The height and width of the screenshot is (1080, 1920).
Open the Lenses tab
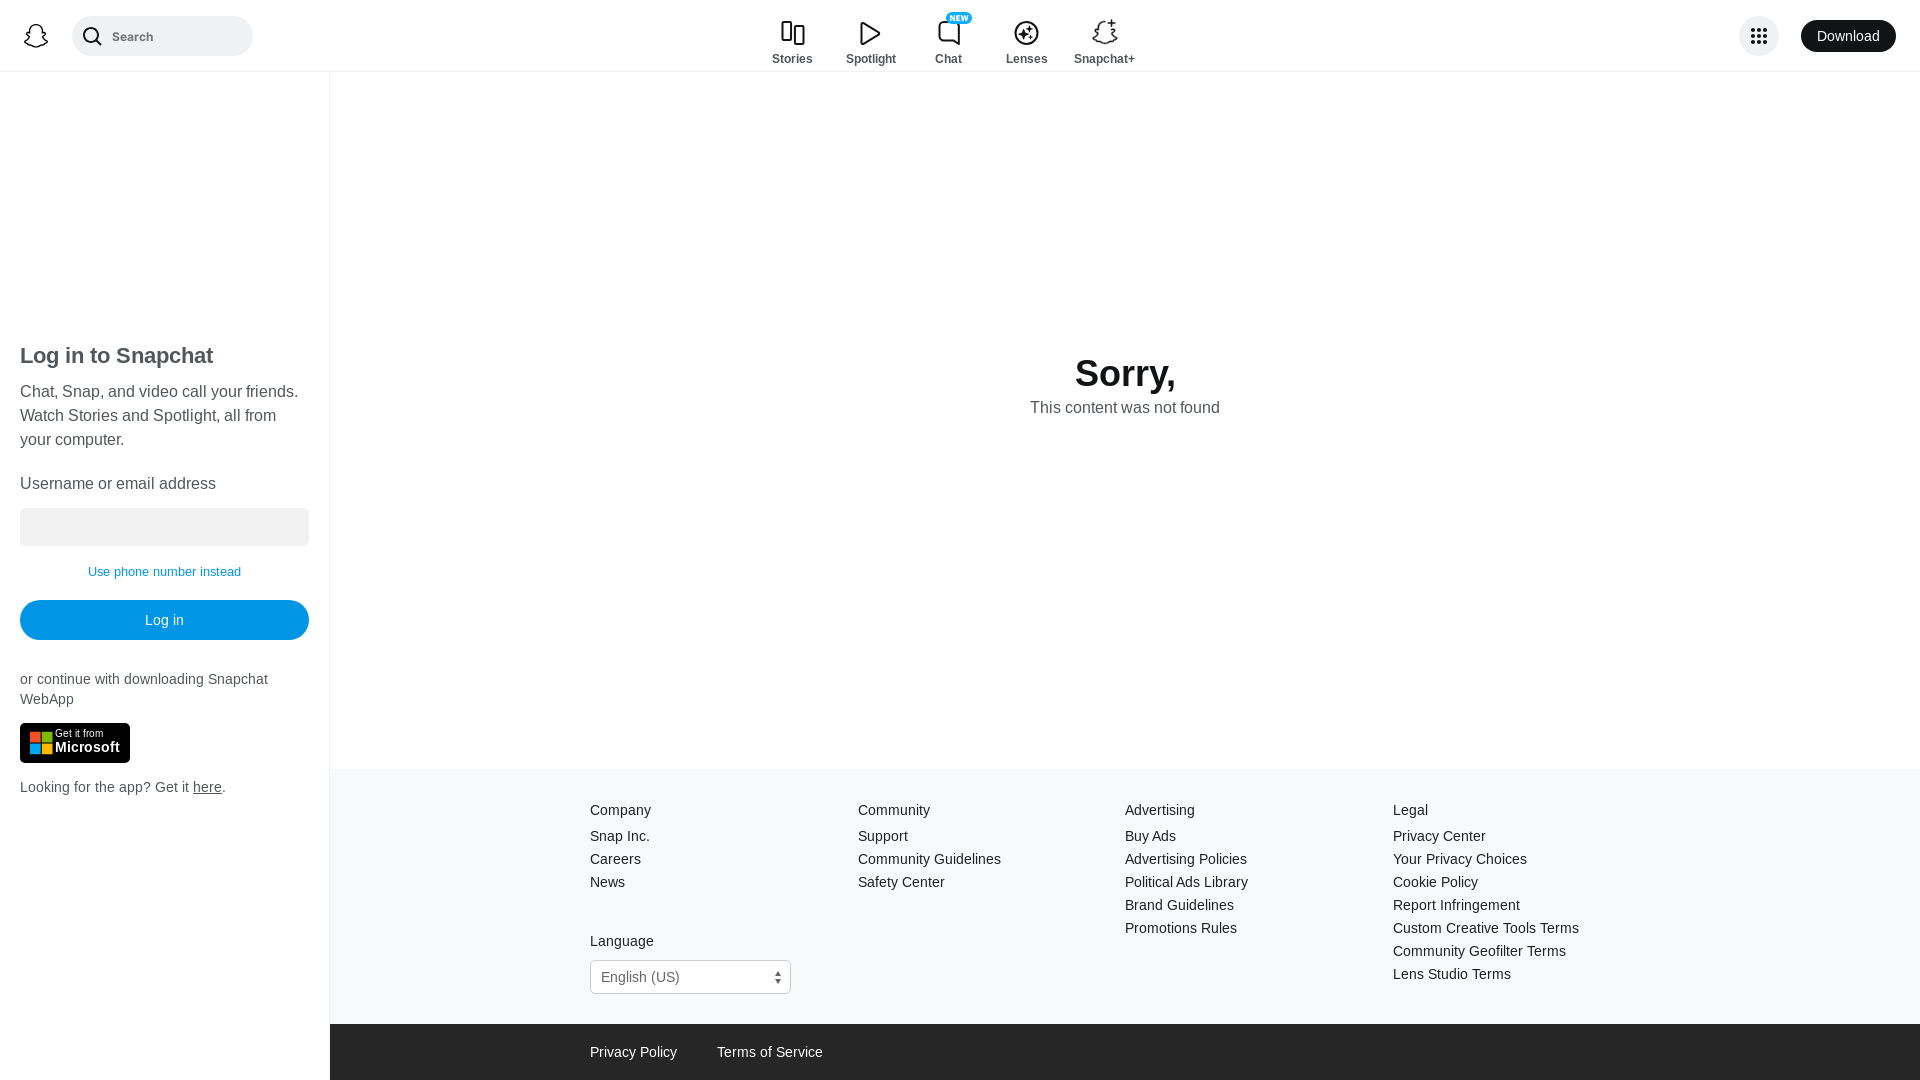point(1026,43)
